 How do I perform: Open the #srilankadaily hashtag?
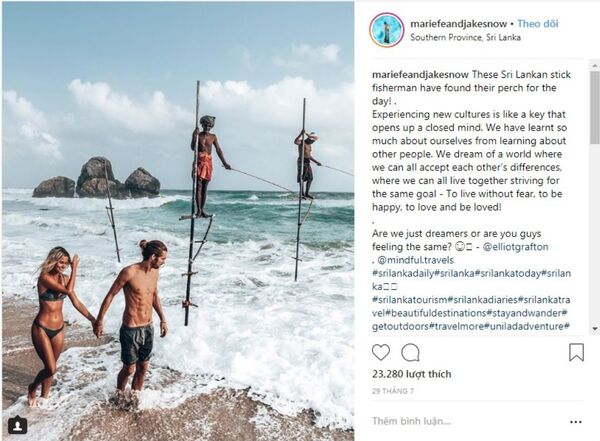(x=405, y=272)
